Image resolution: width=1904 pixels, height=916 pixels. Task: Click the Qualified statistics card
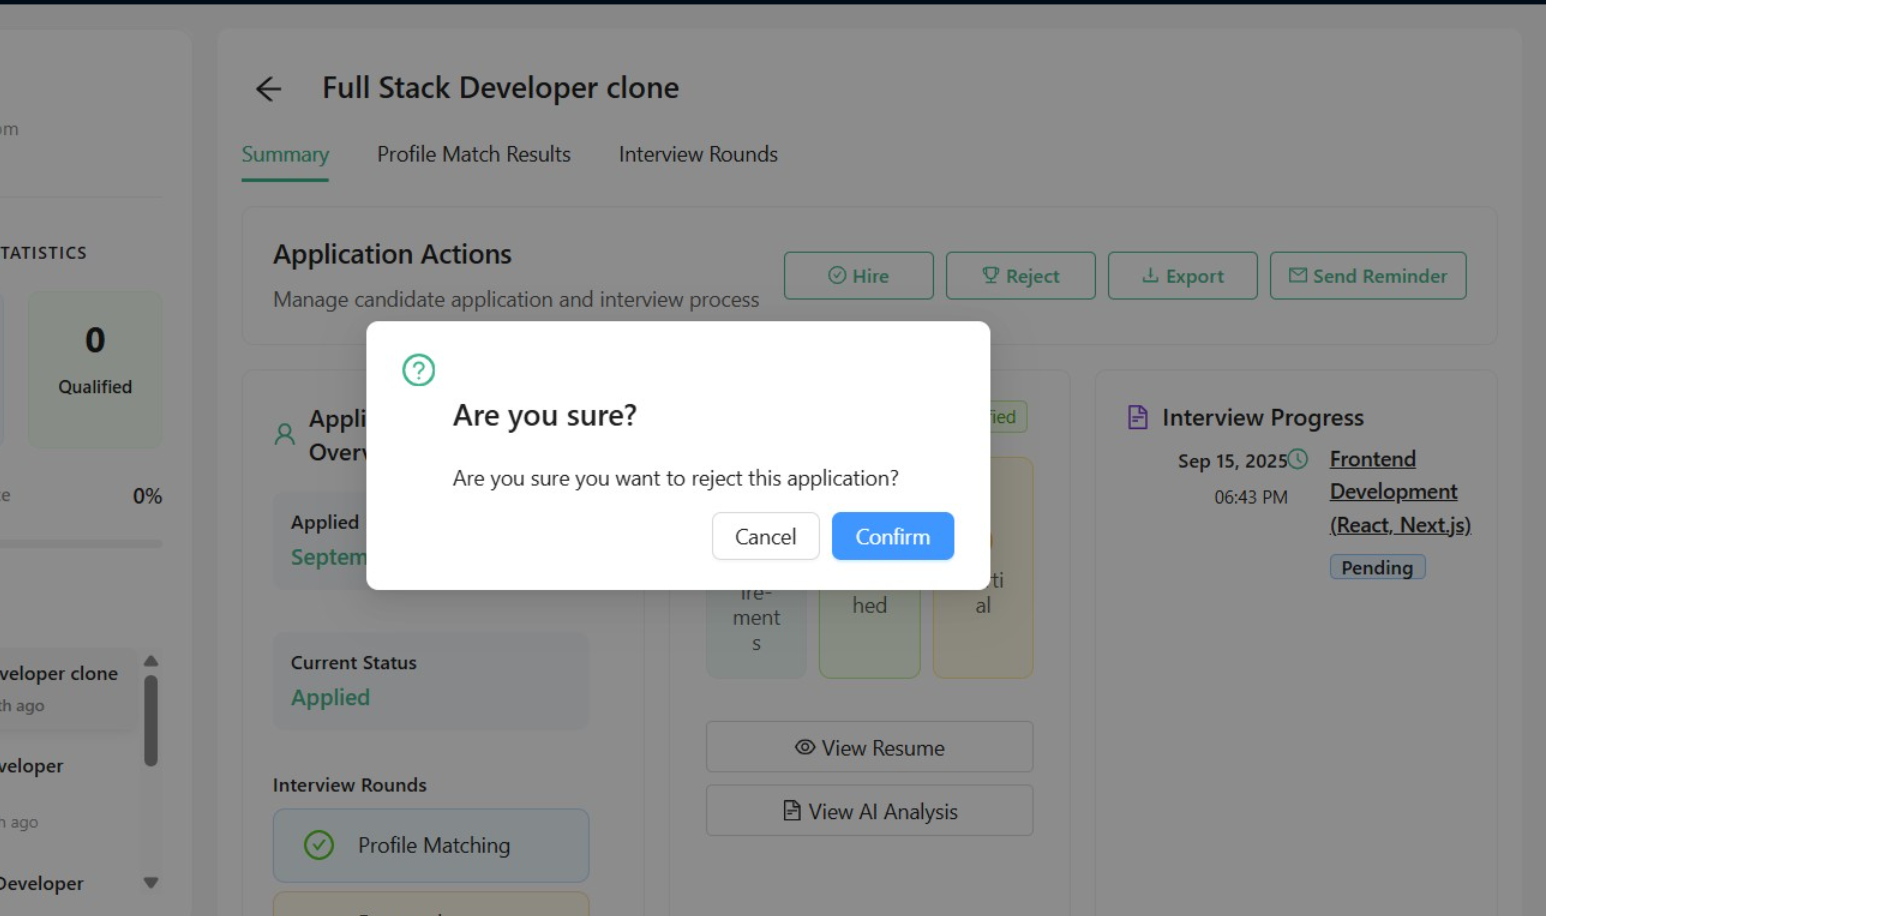[x=95, y=367]
